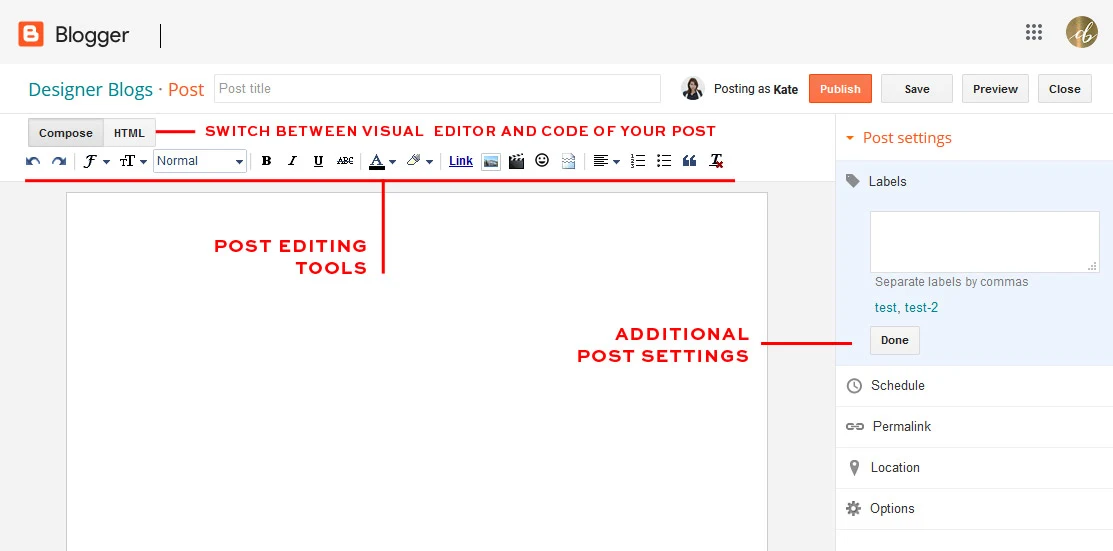This screenshot has width=1113, height=551.
Task: Click the Post title field
Action: coord(437,89)
